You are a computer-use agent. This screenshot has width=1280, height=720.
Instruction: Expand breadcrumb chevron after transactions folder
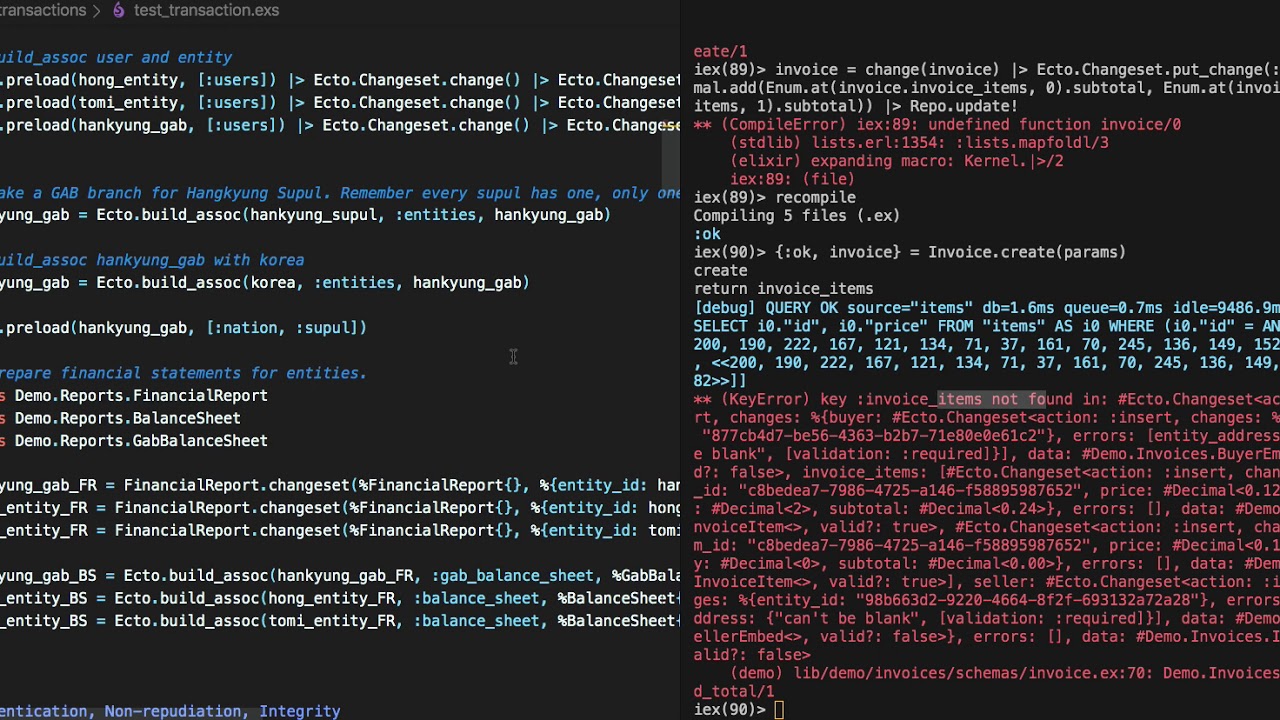pyautogui.click(x=98, y=10)
